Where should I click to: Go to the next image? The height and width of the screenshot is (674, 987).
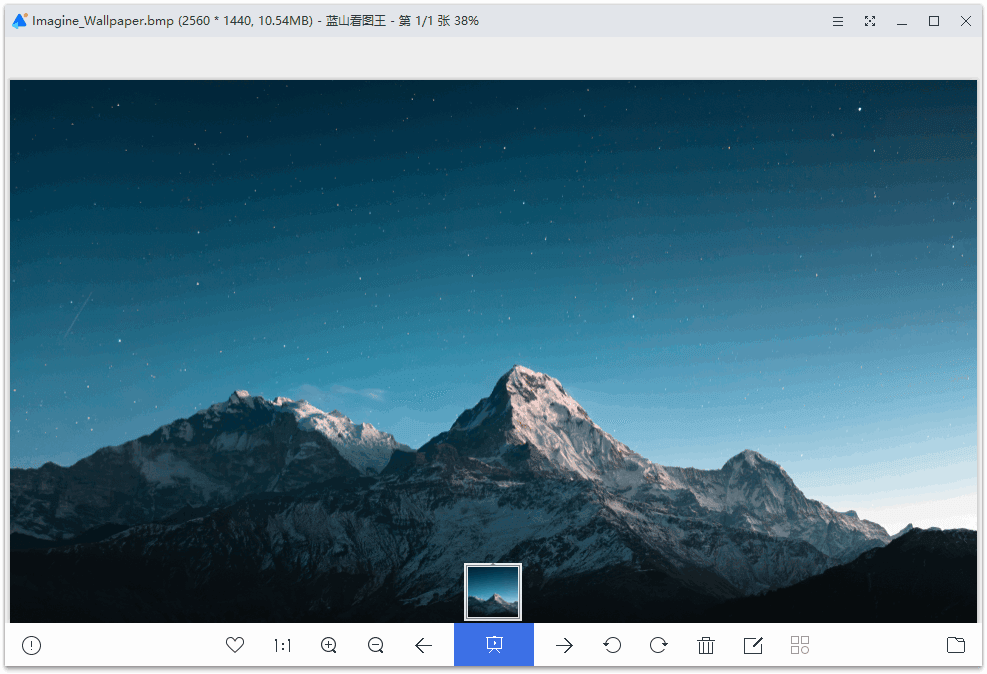coord(565,646)
